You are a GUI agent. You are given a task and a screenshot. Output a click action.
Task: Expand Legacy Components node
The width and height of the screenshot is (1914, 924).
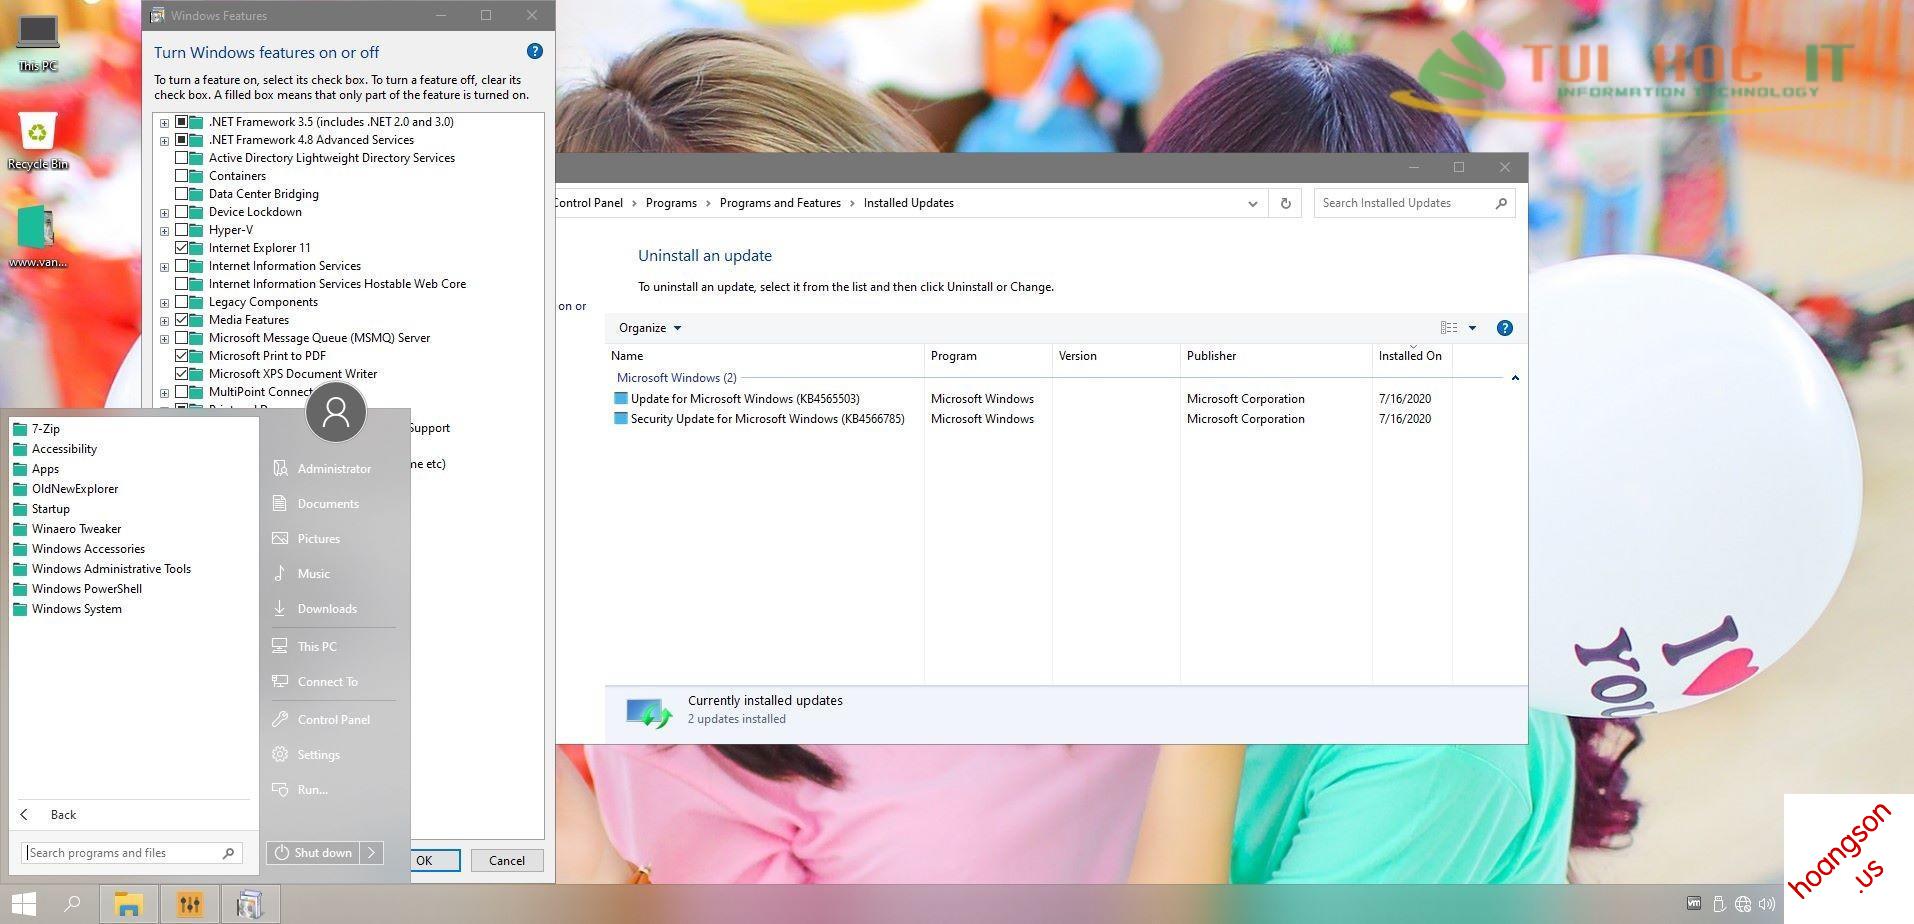point(164,302)
